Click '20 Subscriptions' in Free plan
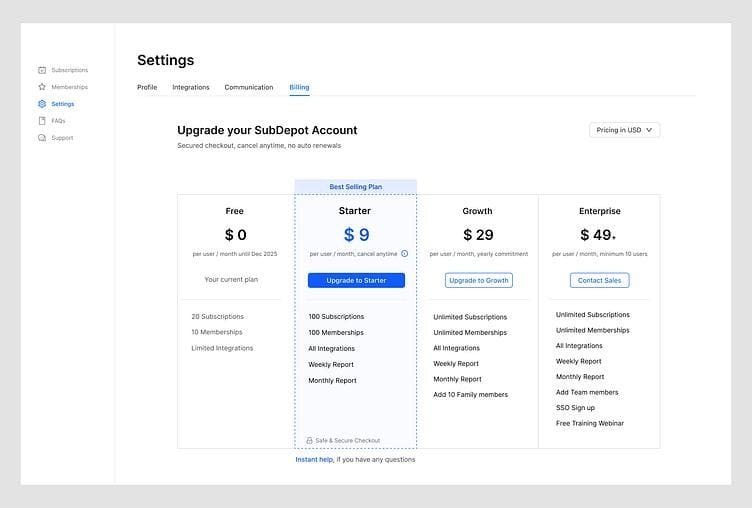 point(218,317)
